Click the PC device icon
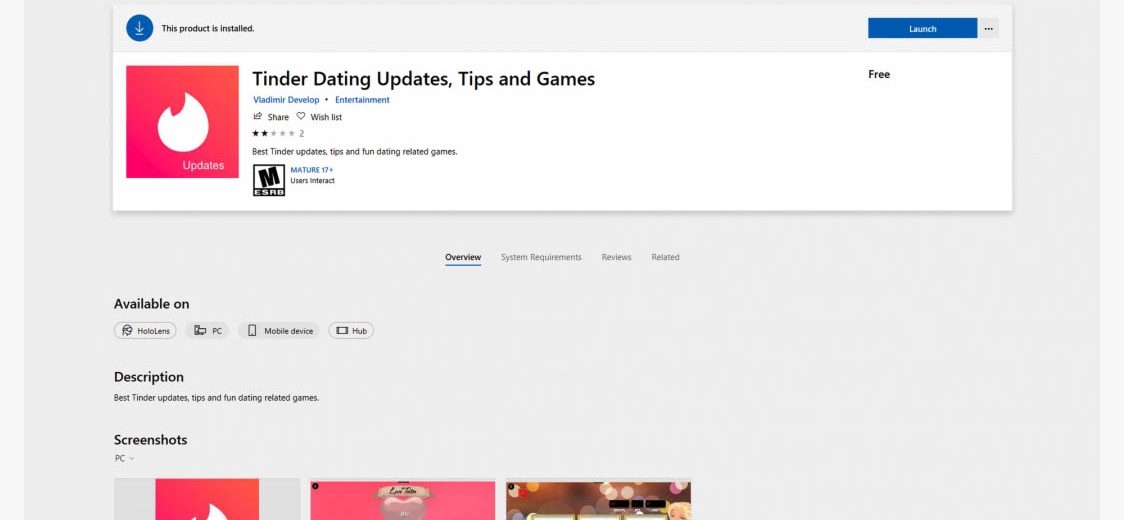The width and height of the screenshot is (1124, 520). [x=200, y=331]
